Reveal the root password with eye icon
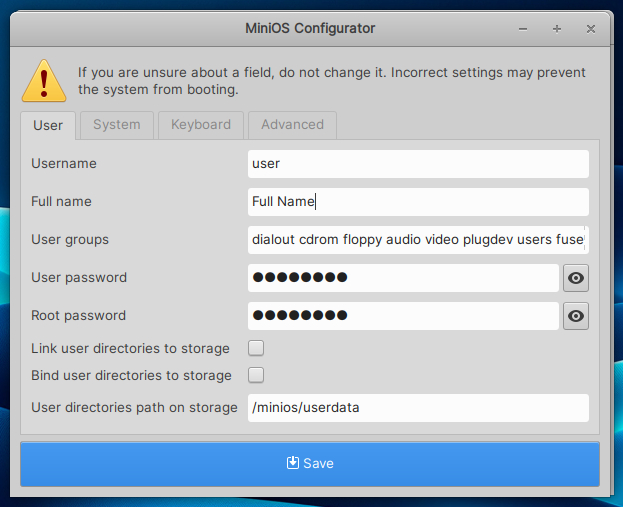 576,316
